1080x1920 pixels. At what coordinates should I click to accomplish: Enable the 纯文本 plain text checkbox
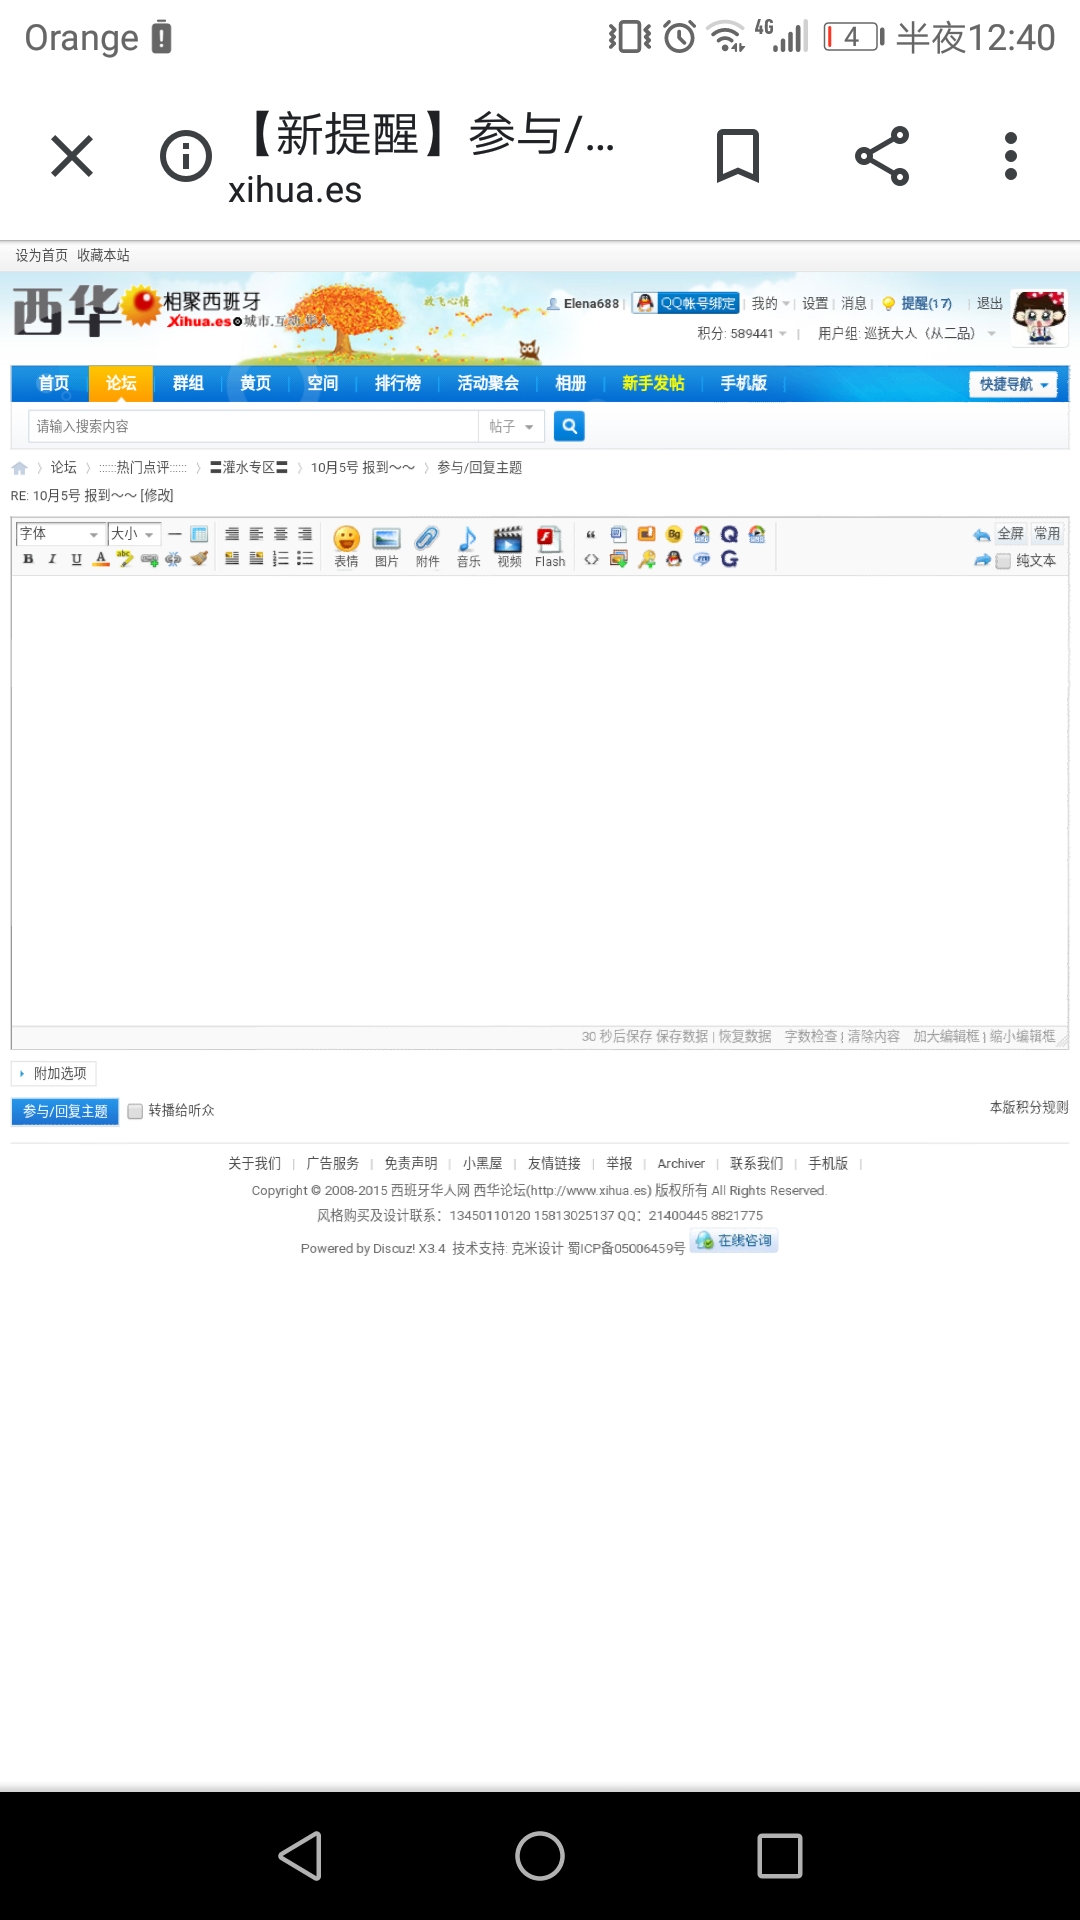(1003, 561)
